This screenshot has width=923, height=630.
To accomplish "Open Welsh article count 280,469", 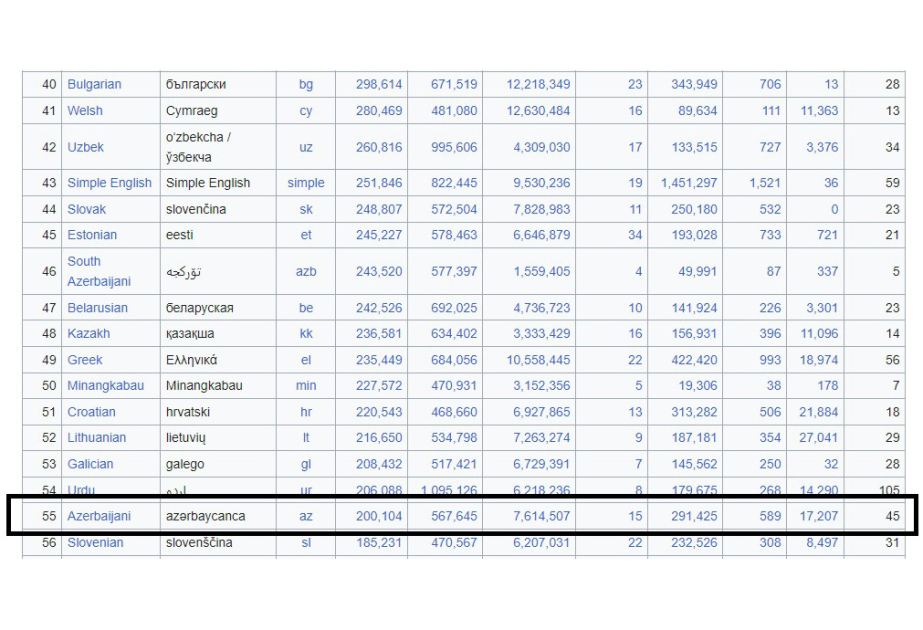I will 379,111.
